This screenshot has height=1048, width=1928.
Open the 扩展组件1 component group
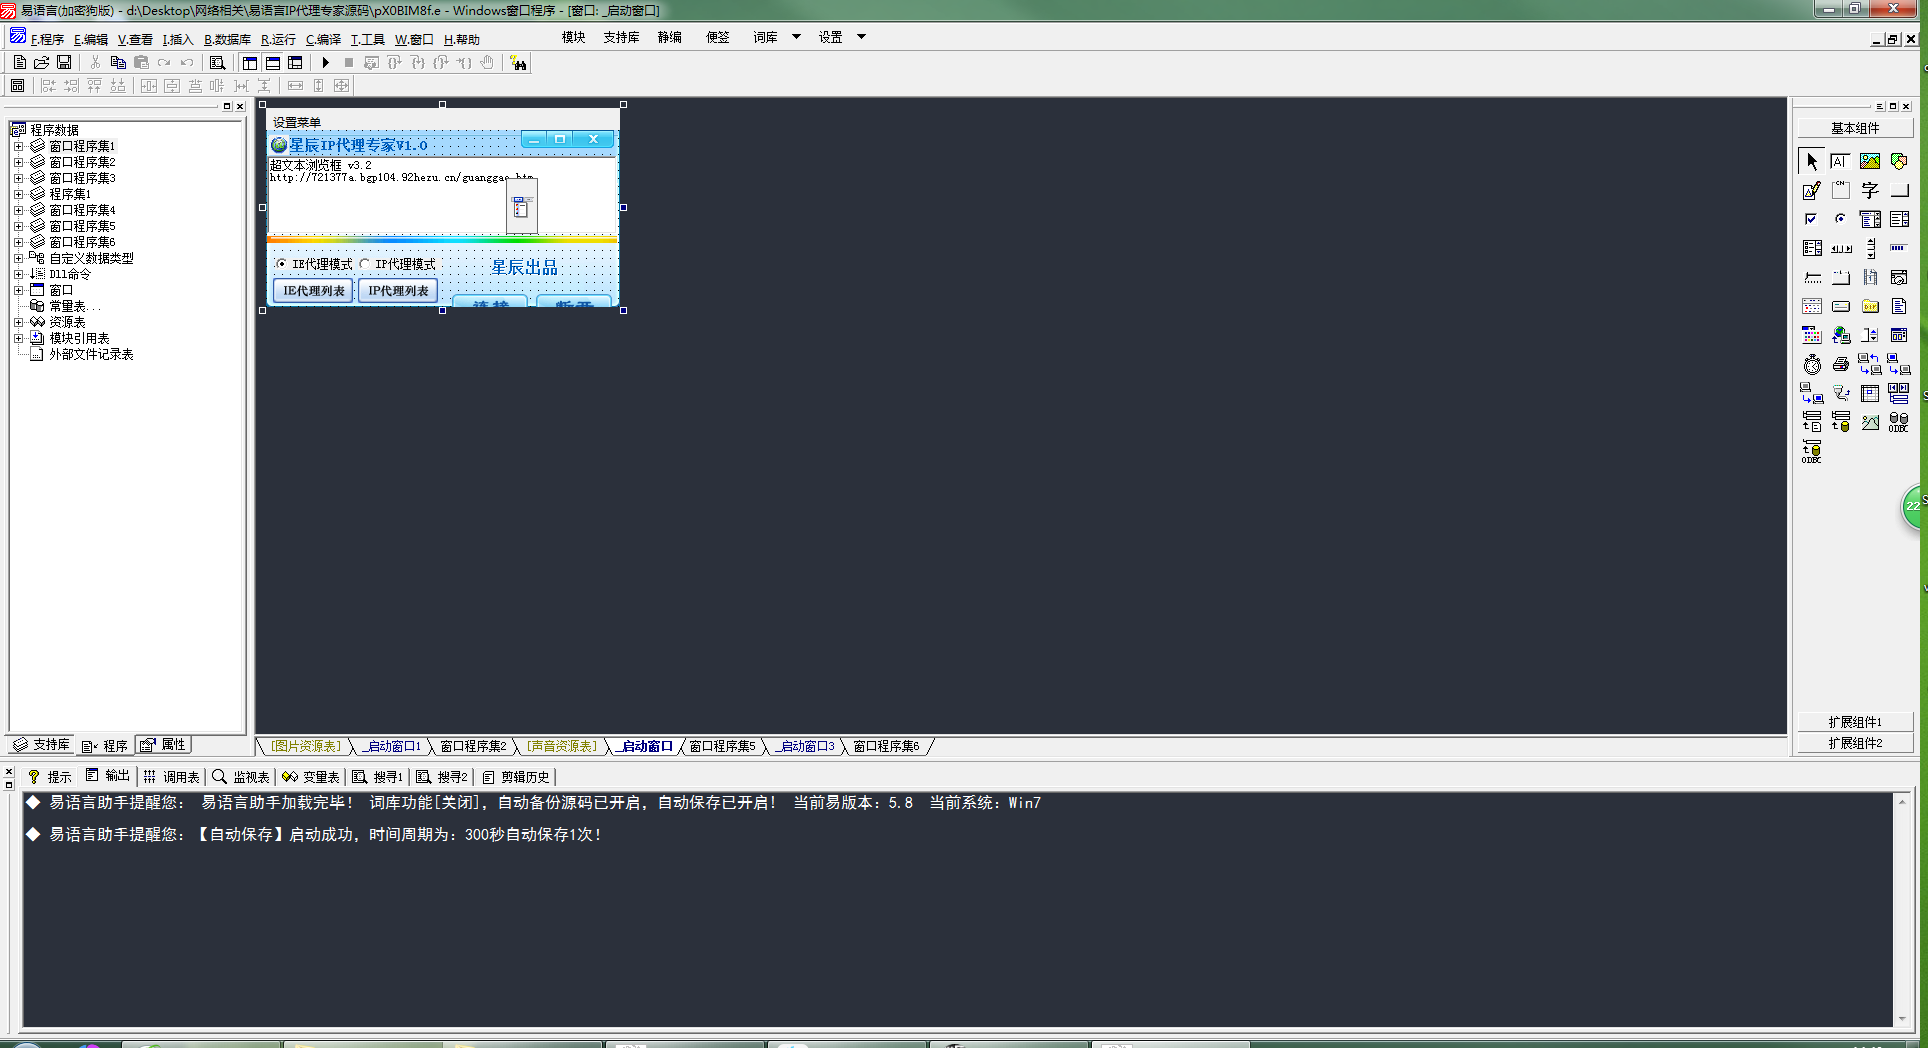1855,722
